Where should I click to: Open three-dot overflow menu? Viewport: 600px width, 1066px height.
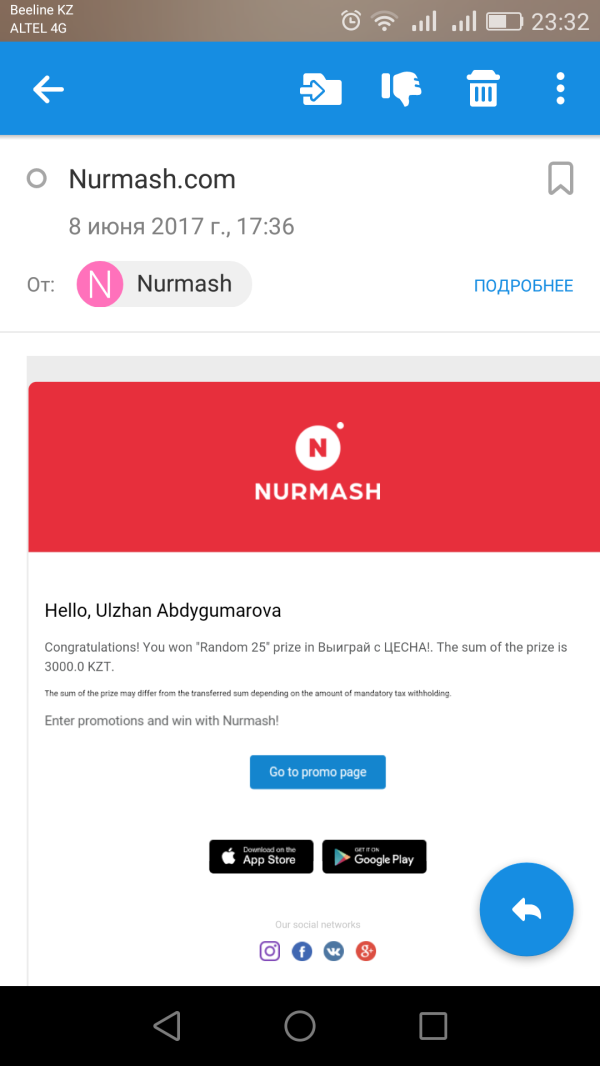click(560, 89)
